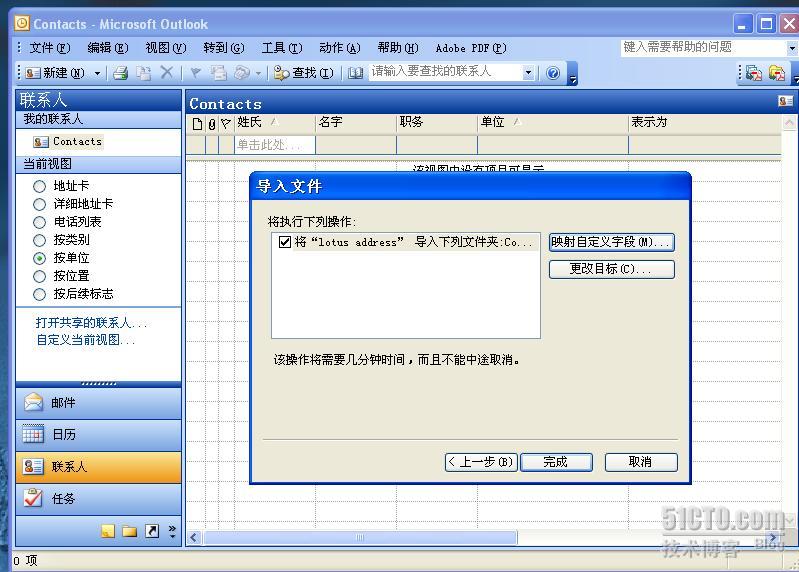This screenshot has width=799, height=572.
Task: Open the Tasks navigation pane button
Action: coord(98,498)
